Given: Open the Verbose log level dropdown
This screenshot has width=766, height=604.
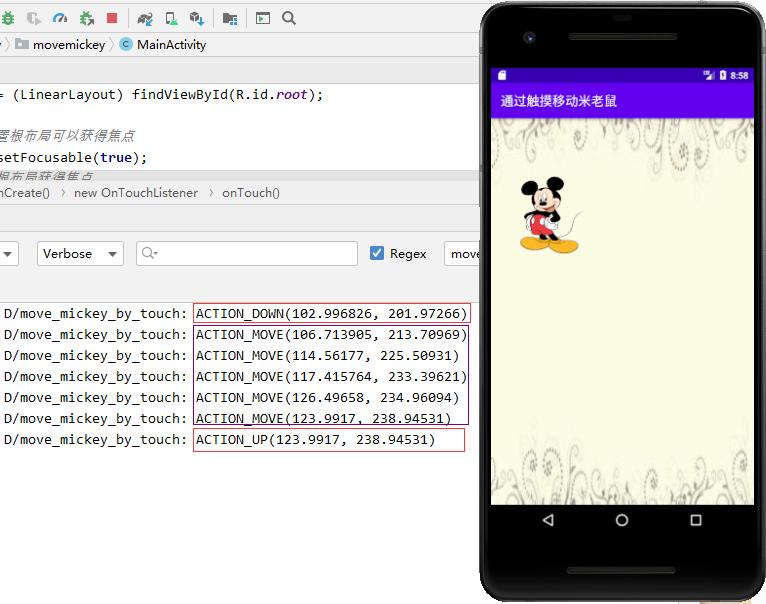Looking at the screenshot, I should [x=80, y=254].
